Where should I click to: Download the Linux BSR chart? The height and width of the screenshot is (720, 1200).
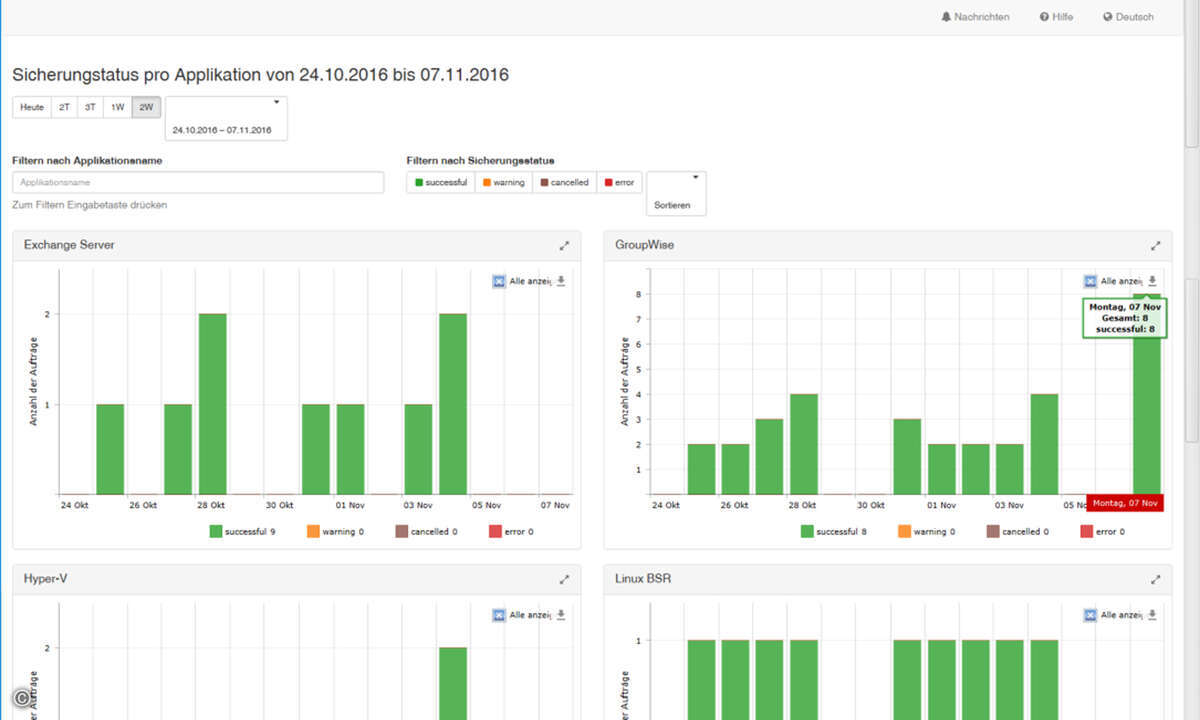[x=1153, y=615]
